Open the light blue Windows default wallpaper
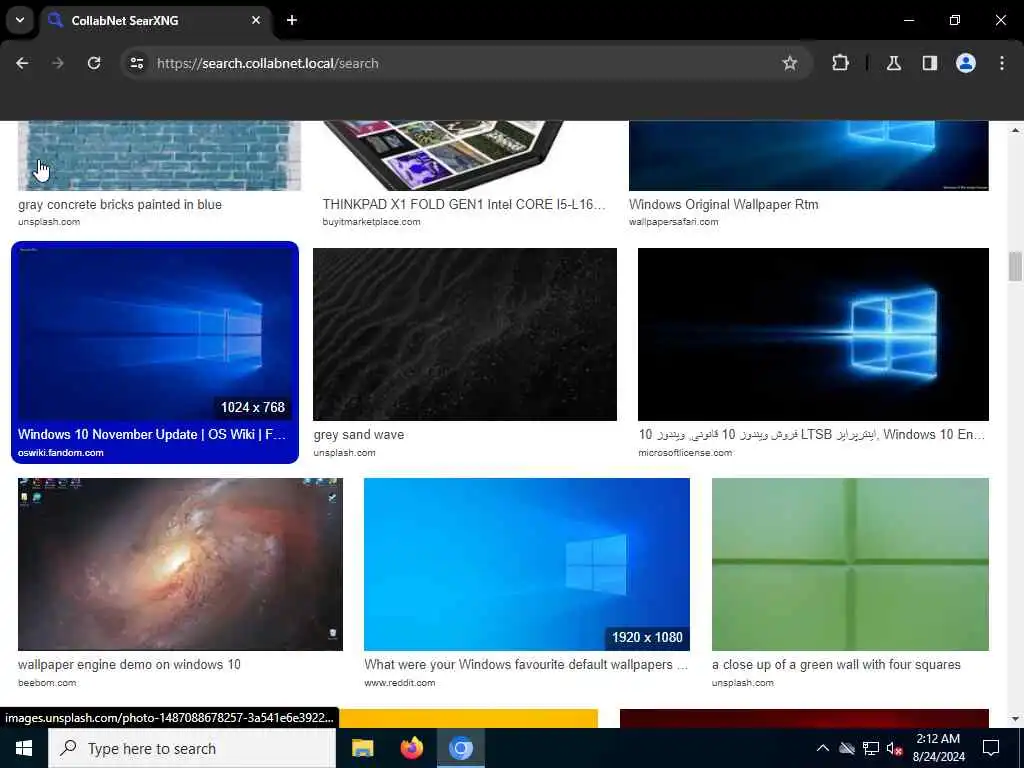 pos(527,564)
